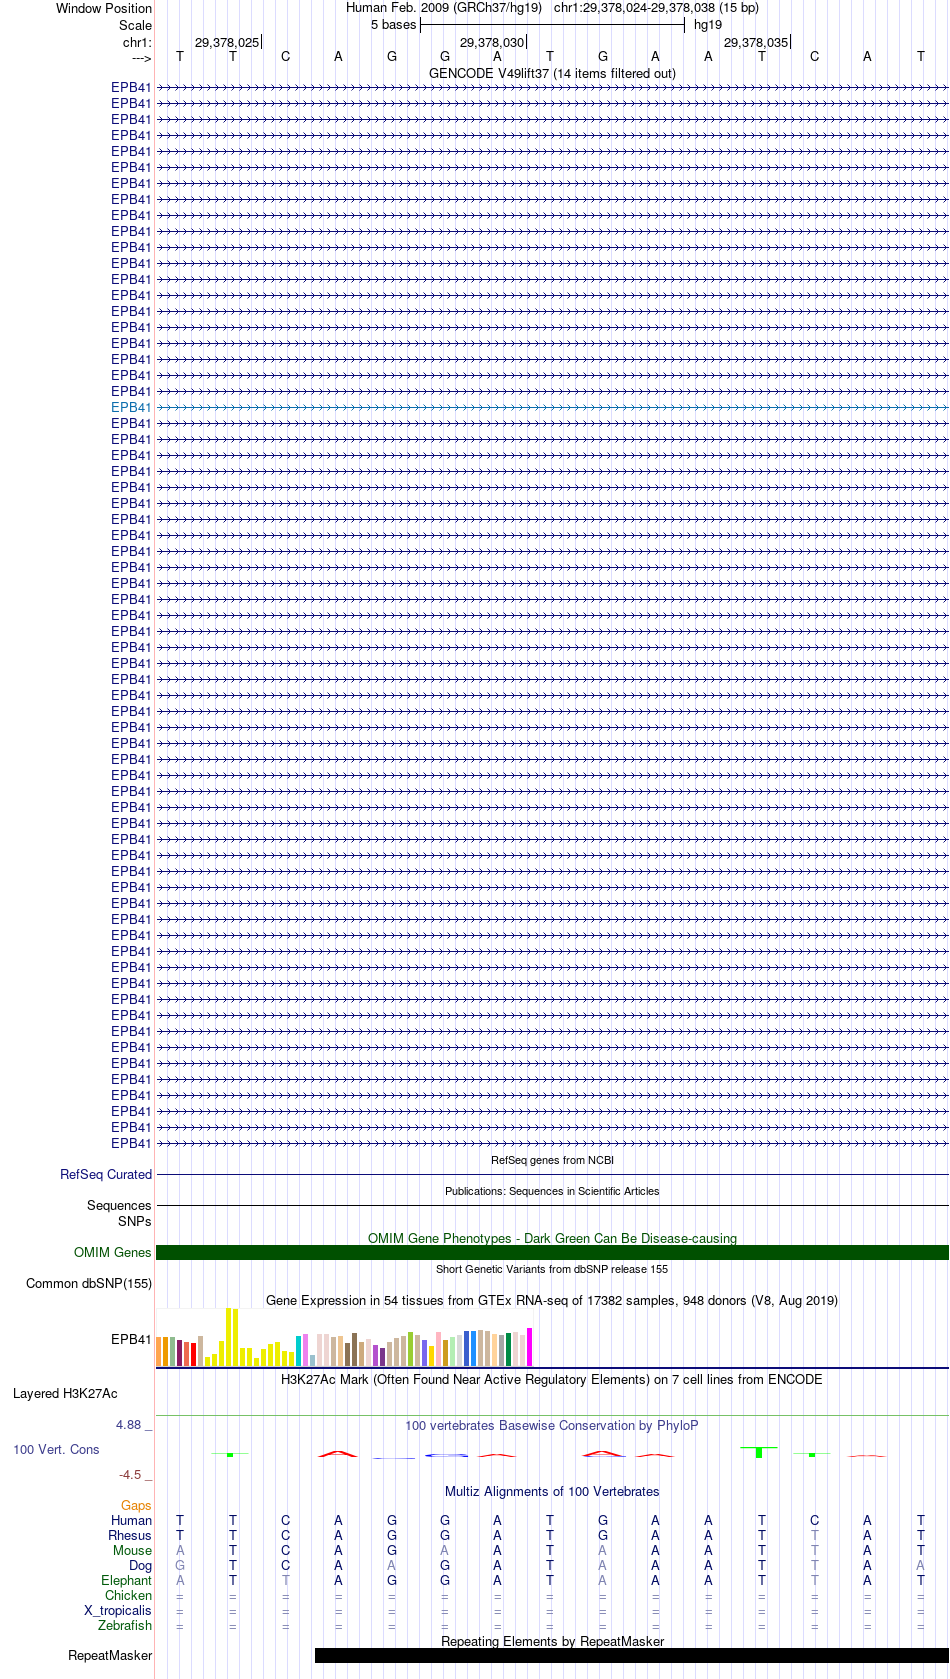The width and height of the screenshot is (950, 1679).
Task: Click the 100 Vert. Cons track label
Action: click(x=56, y=1449)
